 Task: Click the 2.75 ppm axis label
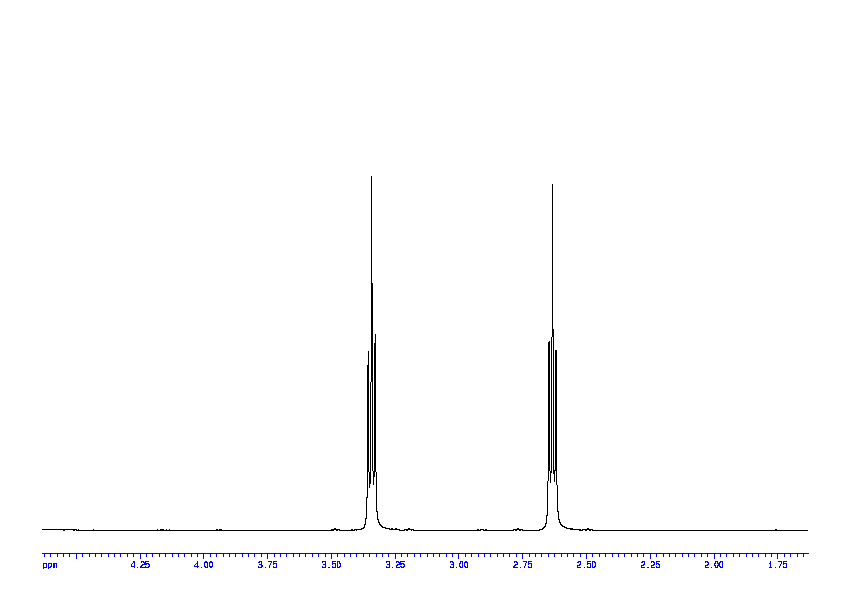tap(522, 565)
